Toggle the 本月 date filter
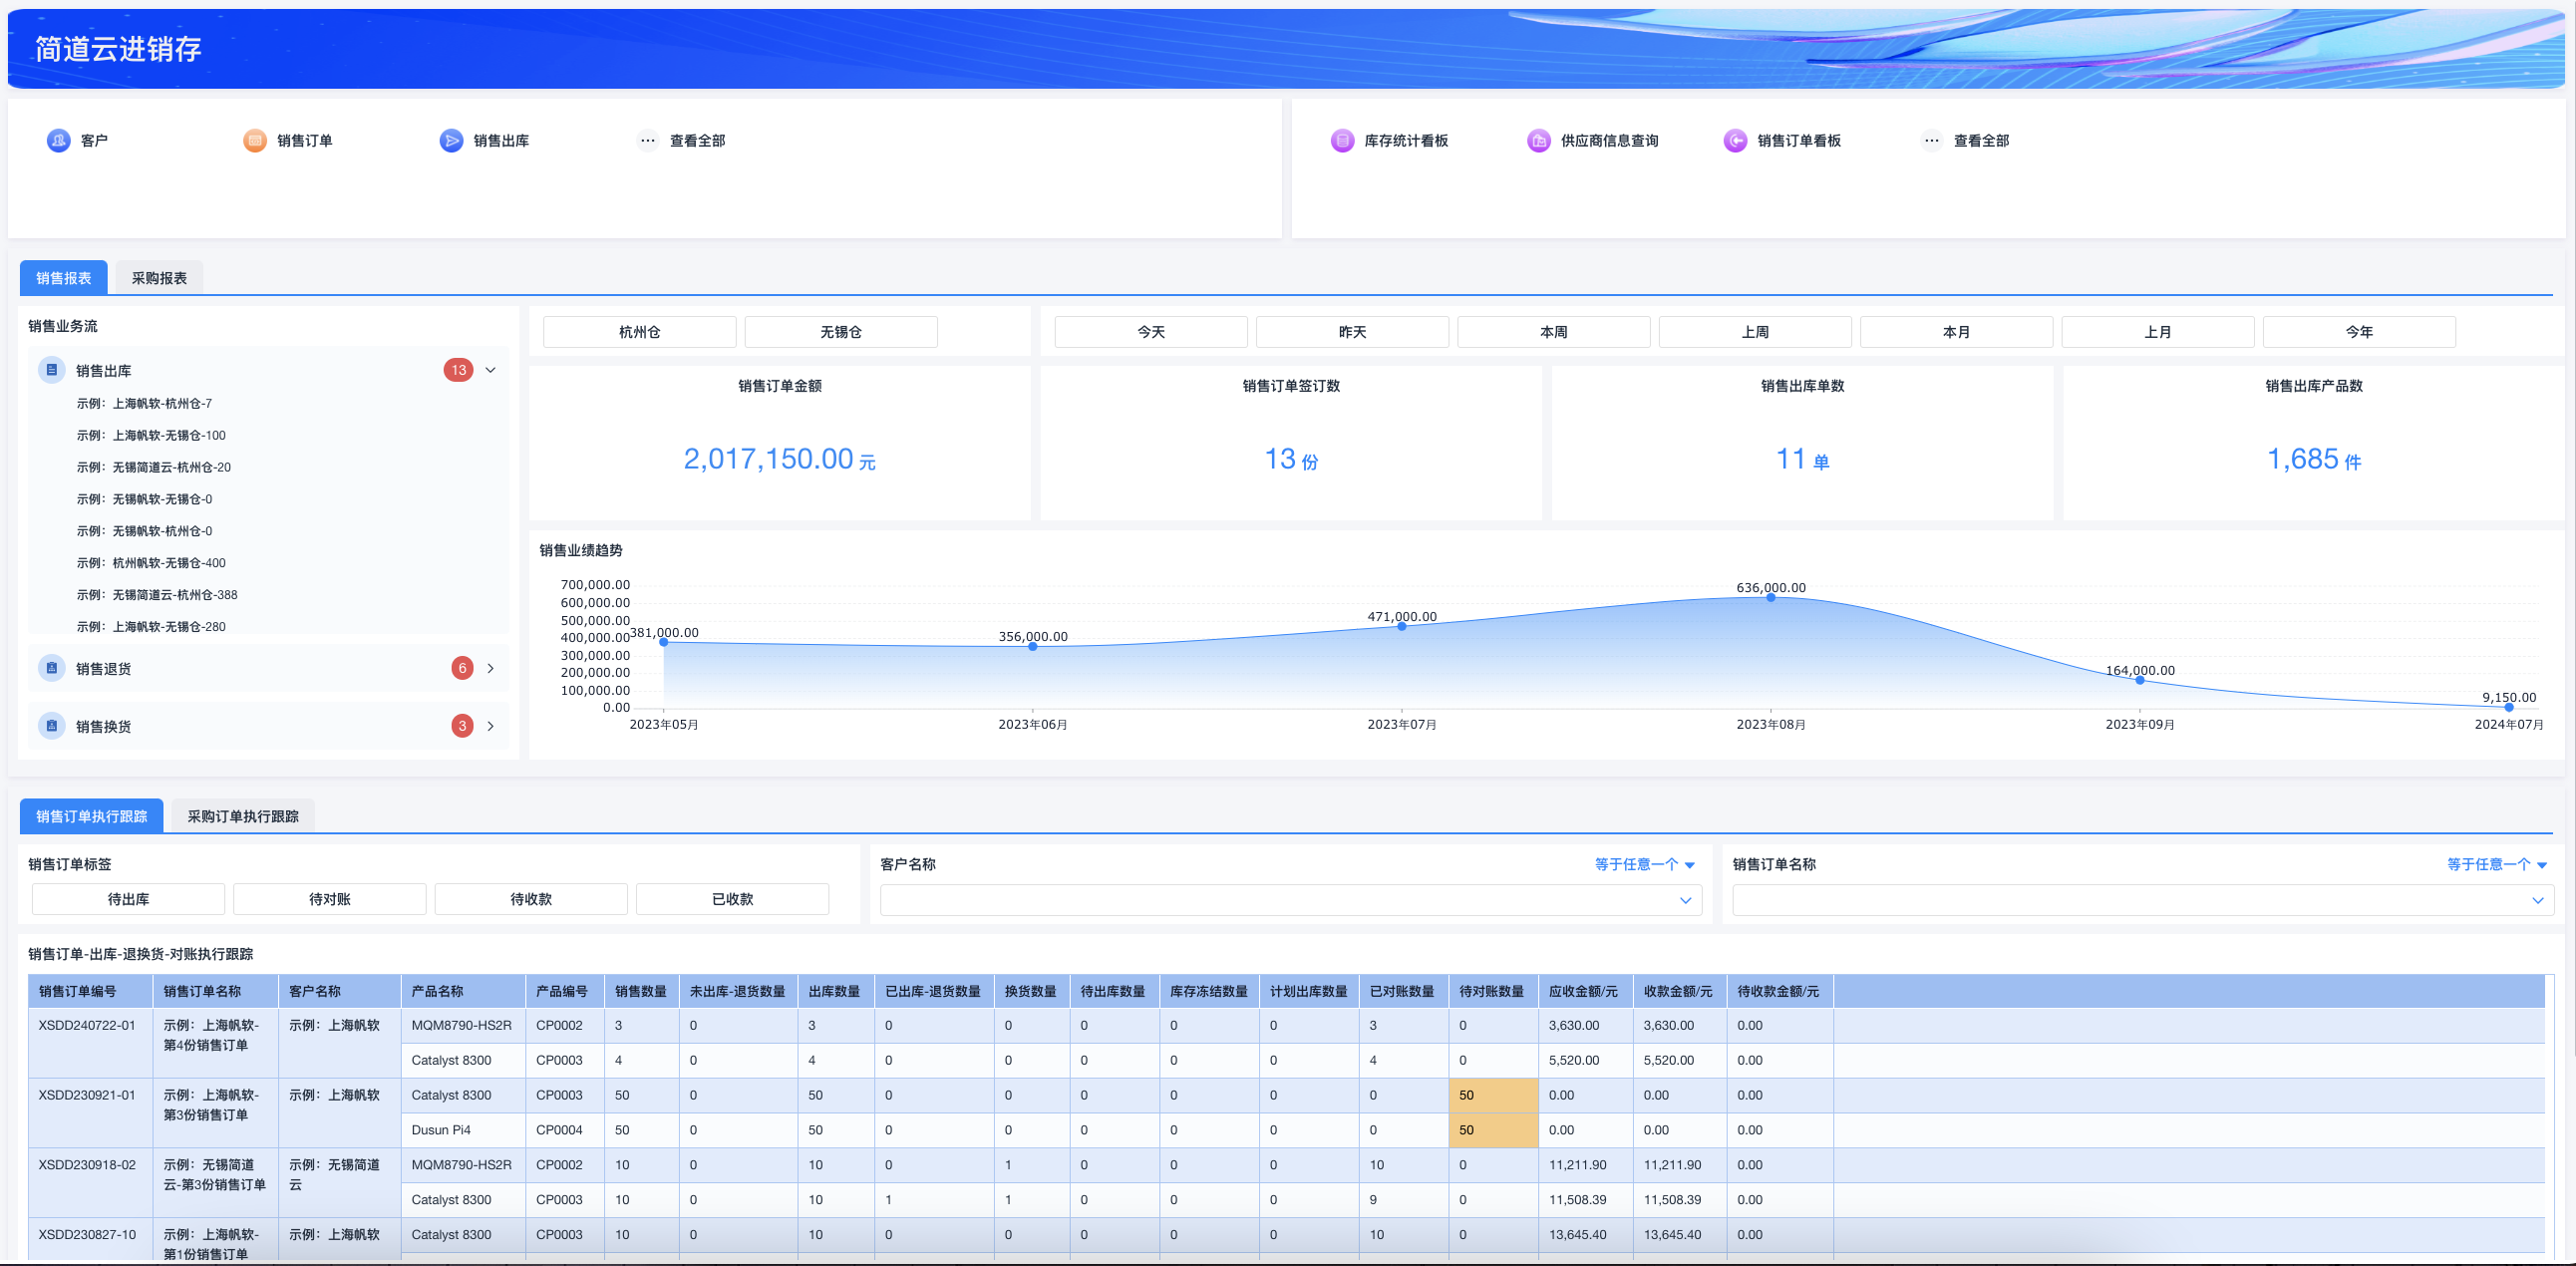Viewport: 2576px width, 1266px height. tap(1955, 332)
